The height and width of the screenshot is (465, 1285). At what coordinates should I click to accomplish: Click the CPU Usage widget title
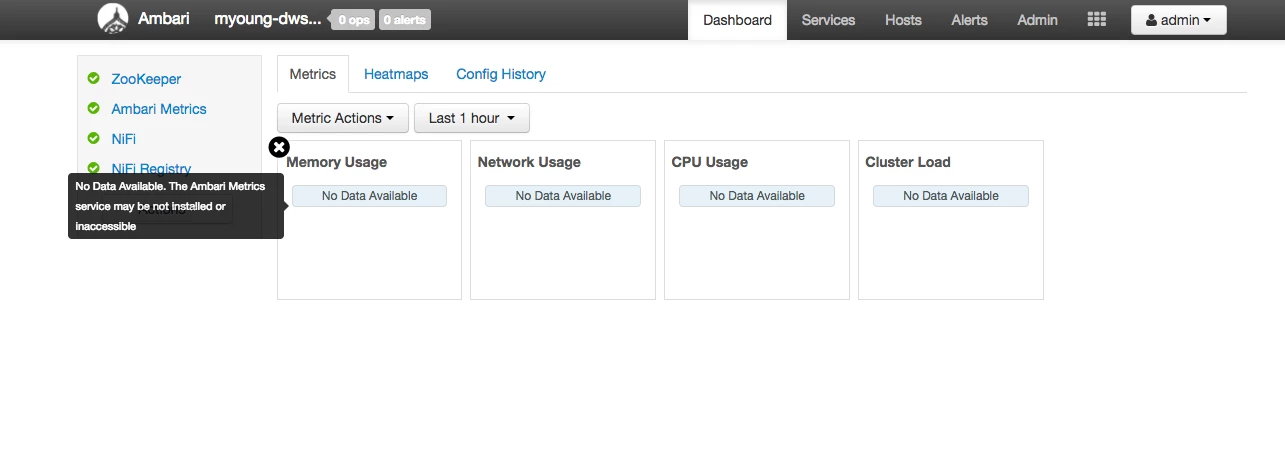pos(710,162)
